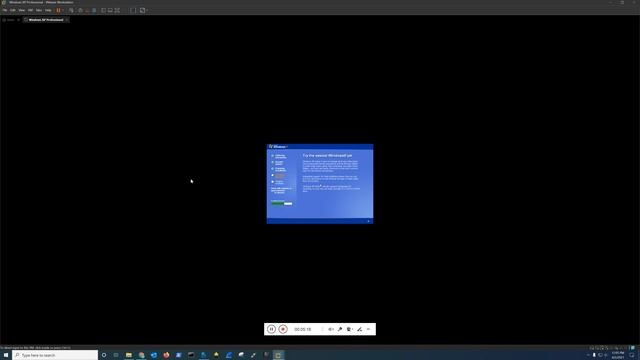Open the Help menu
This screenshot has width=640, height=360.
[x=48, y=10]
